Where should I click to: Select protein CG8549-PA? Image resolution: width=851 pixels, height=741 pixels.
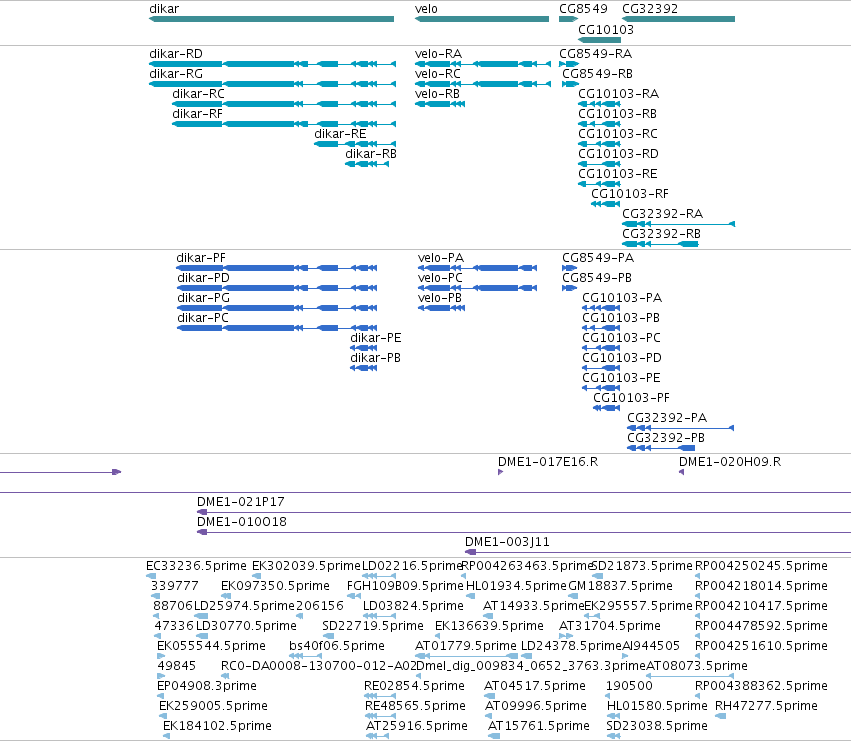[x=569, y=268]
